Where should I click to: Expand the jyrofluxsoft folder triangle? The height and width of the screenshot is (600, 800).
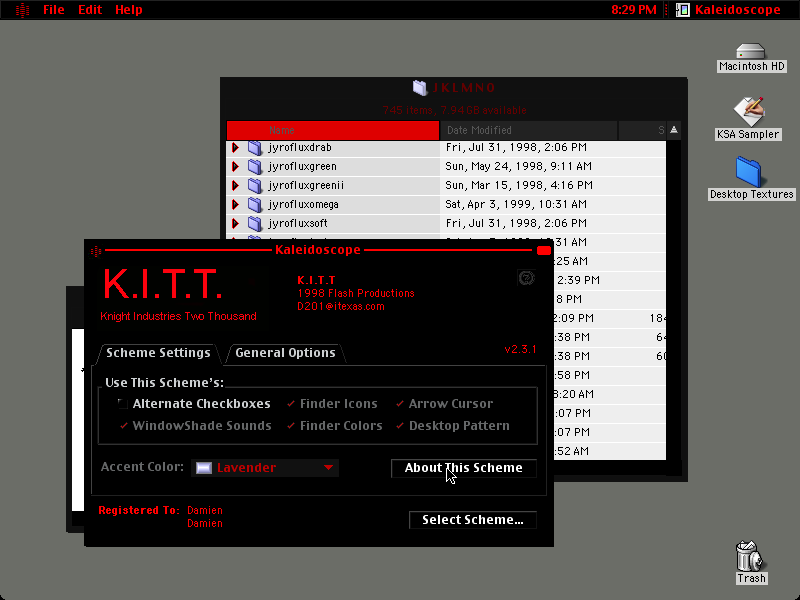[235, 223]
